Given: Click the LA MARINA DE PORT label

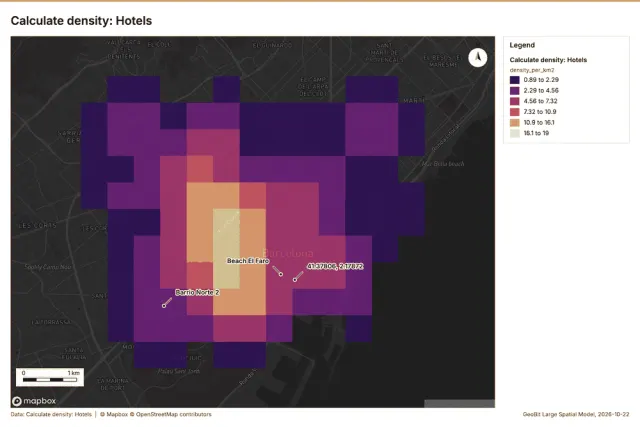Looking at the screenshot, I should tap(113, 384).
